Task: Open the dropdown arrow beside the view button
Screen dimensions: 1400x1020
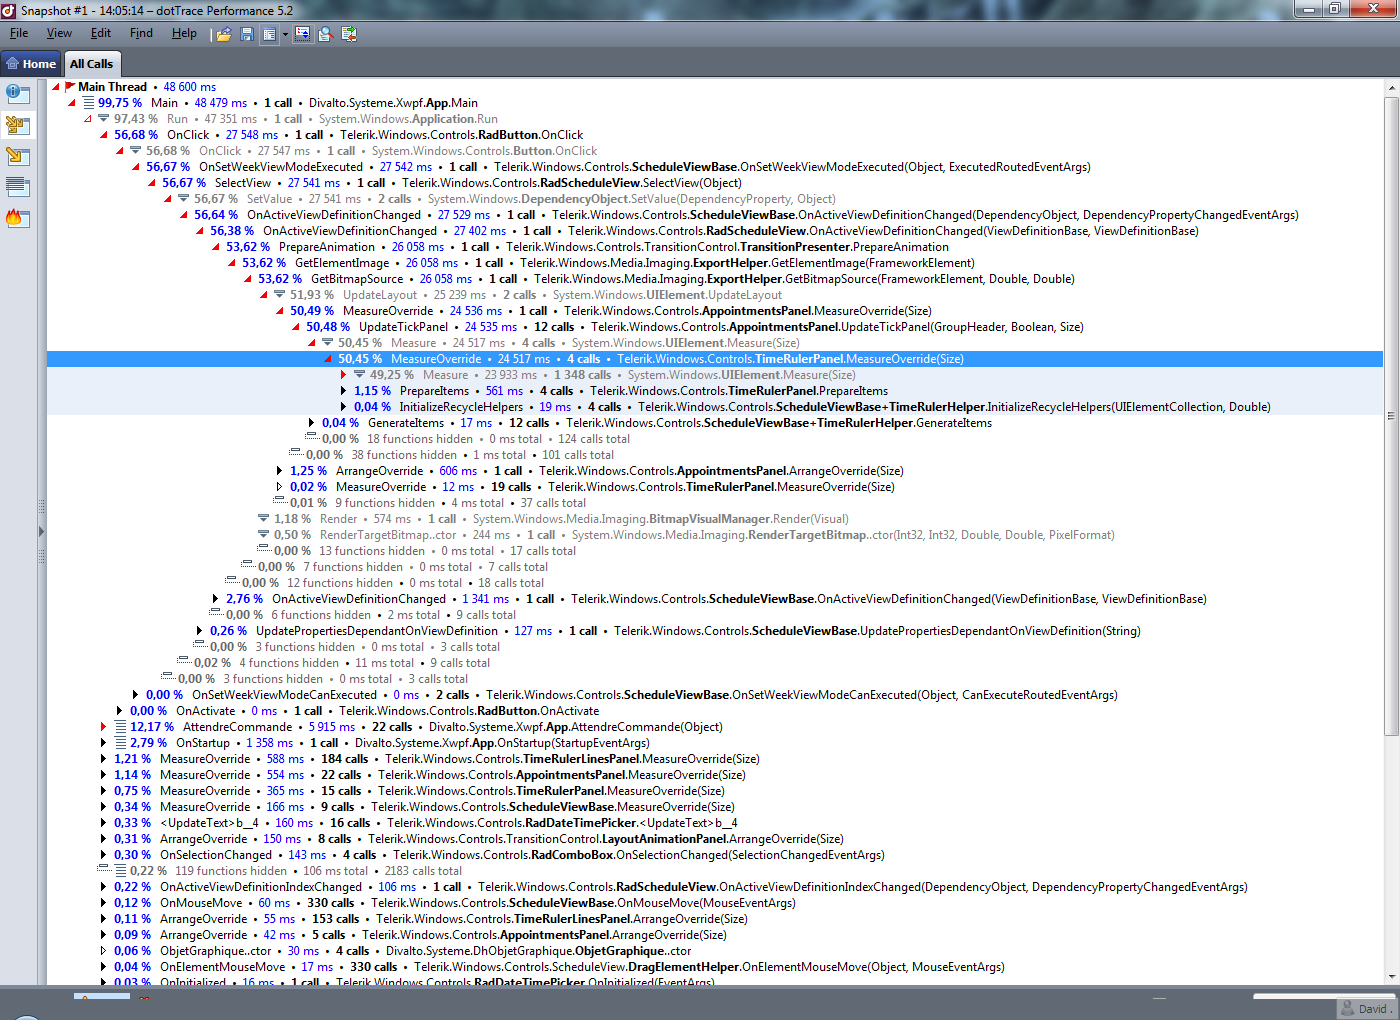Action: pos(285,34)
